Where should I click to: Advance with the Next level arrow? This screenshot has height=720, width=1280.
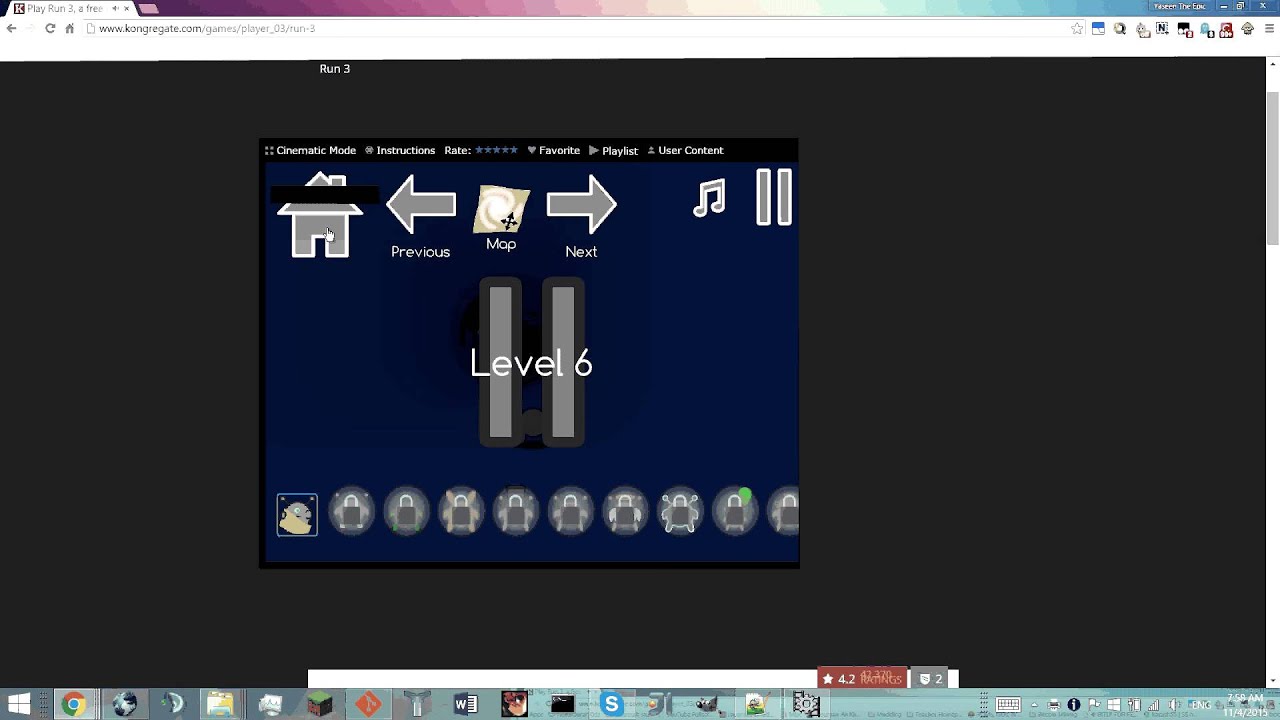[581, 205]
